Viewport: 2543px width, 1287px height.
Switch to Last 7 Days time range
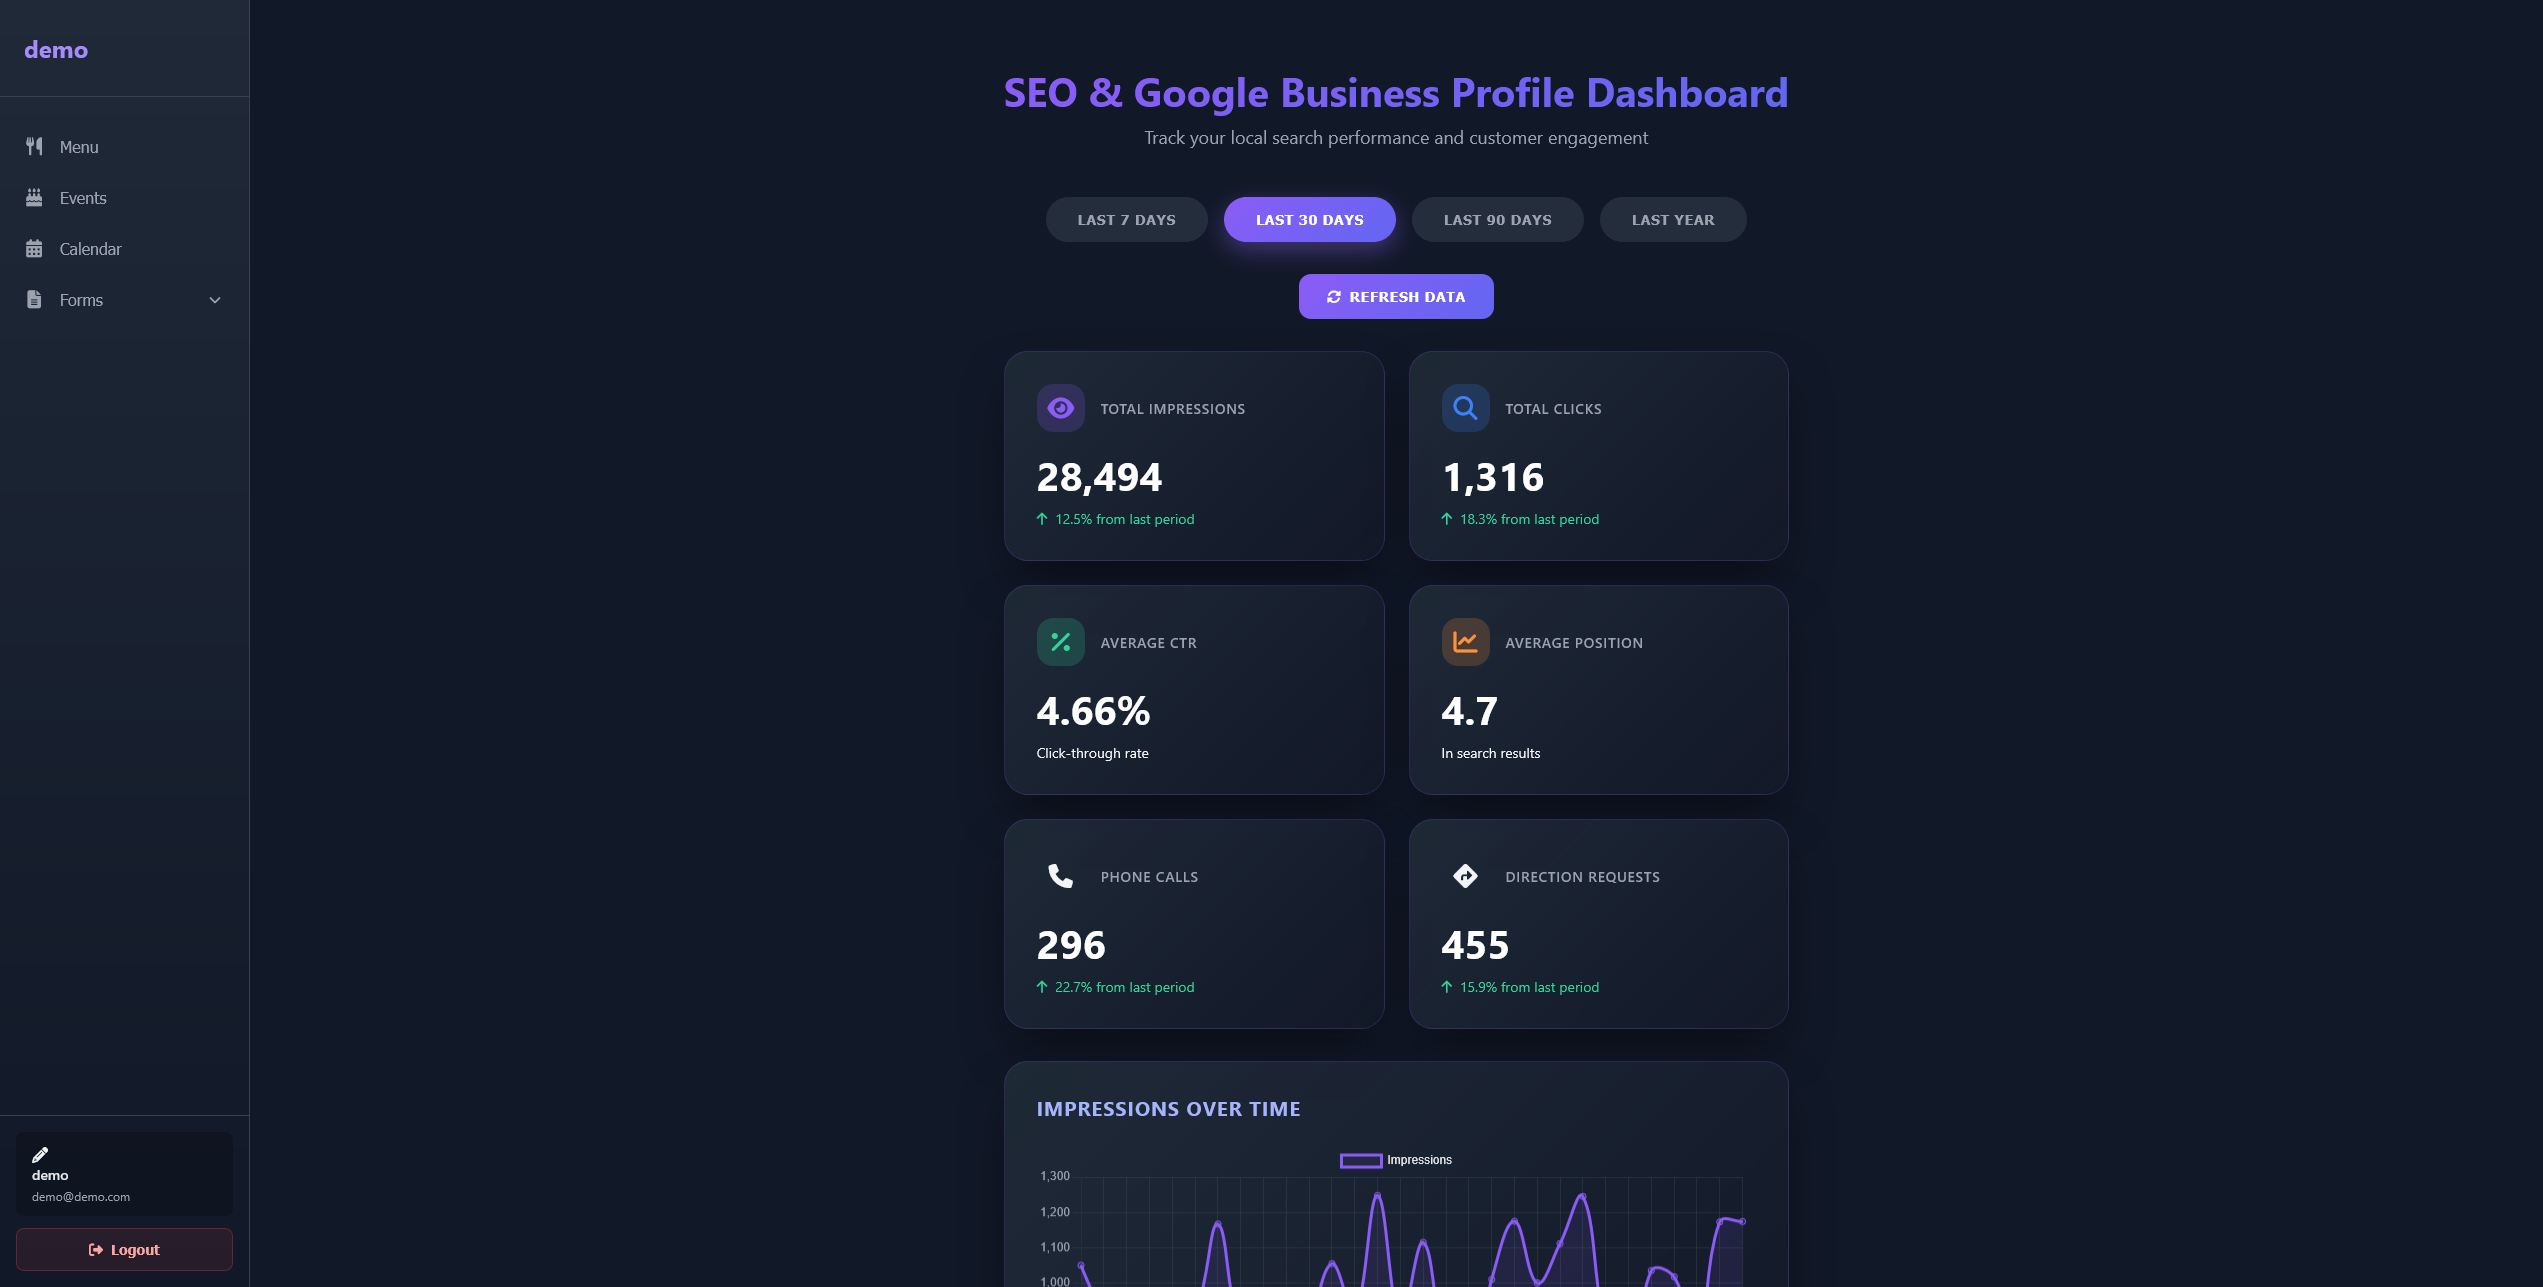(x=1126, y=219)
